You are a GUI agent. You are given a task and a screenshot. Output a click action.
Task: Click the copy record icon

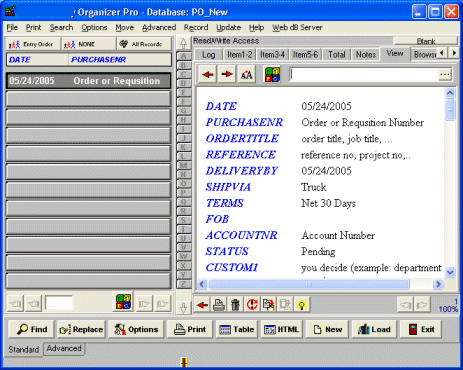(x=269, y=305)
